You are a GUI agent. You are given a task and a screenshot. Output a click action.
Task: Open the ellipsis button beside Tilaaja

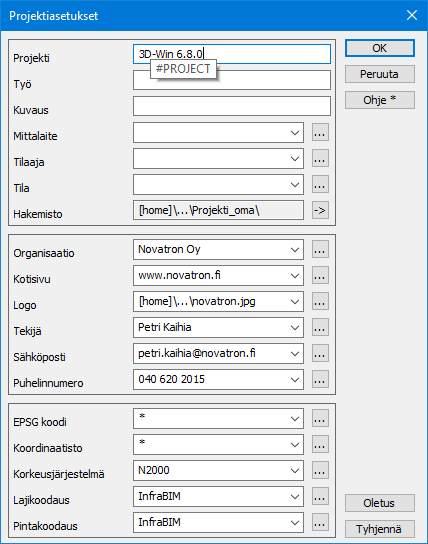320,158
